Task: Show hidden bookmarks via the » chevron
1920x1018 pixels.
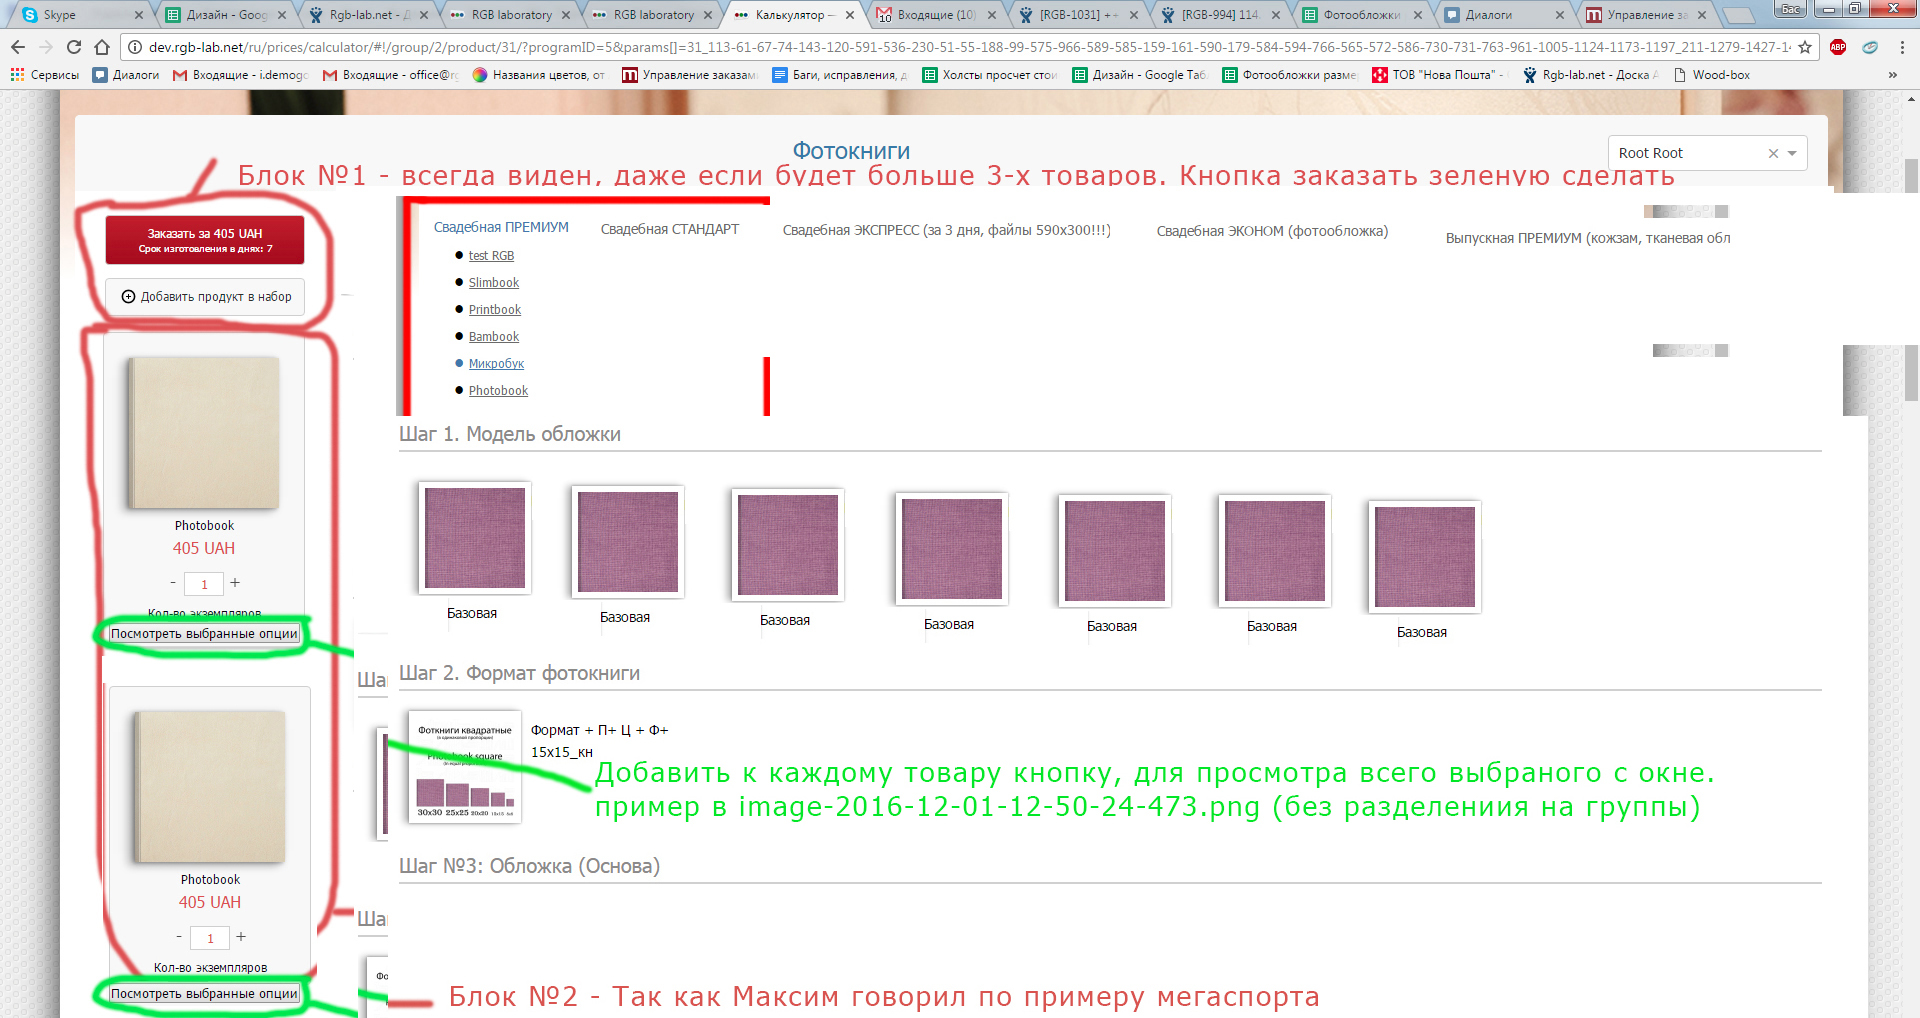Action: pyautogui.click(x=1892, y=75)
